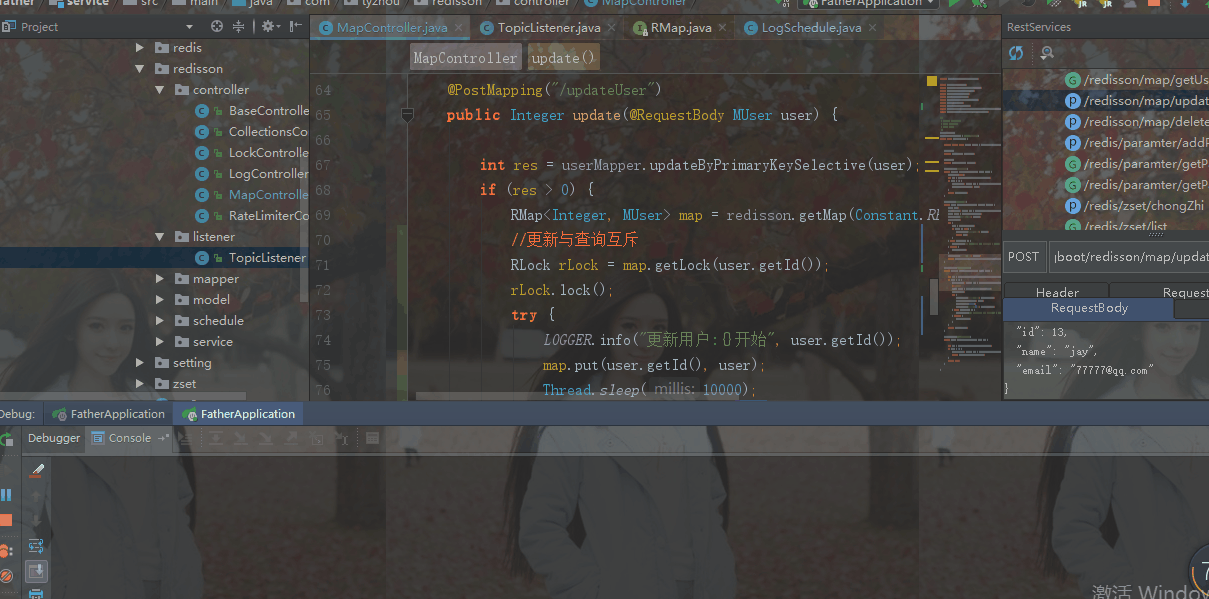Click the green Run button in top toolbar
1209x599 pixels.
[x=954, y=3]
